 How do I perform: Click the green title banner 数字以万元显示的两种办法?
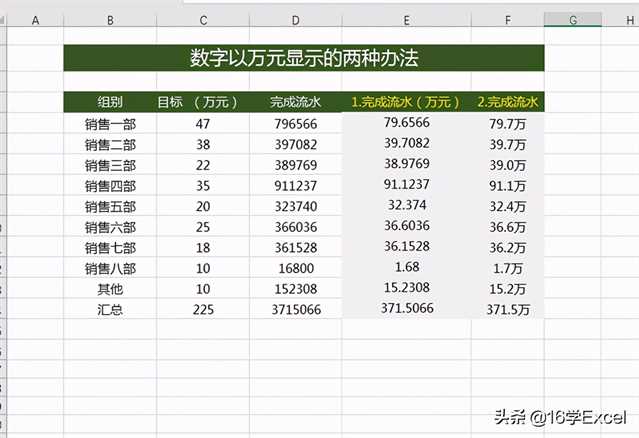[x=304, y=58]
